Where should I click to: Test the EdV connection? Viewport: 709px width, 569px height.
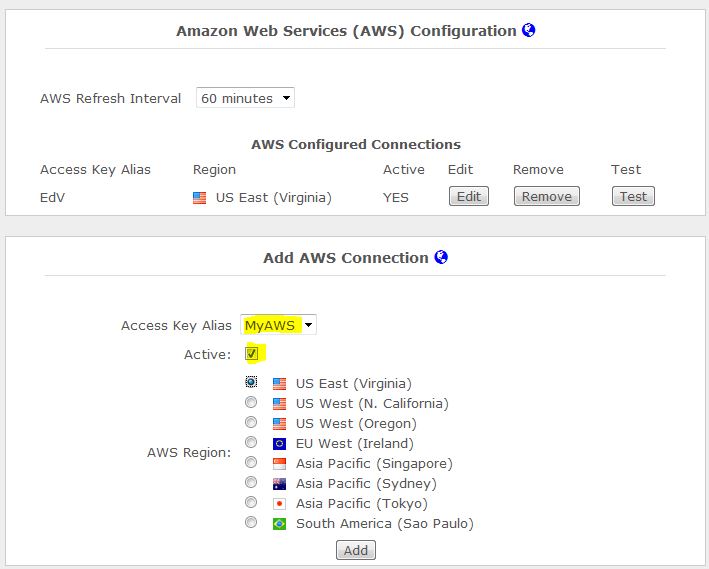point(633,196)
